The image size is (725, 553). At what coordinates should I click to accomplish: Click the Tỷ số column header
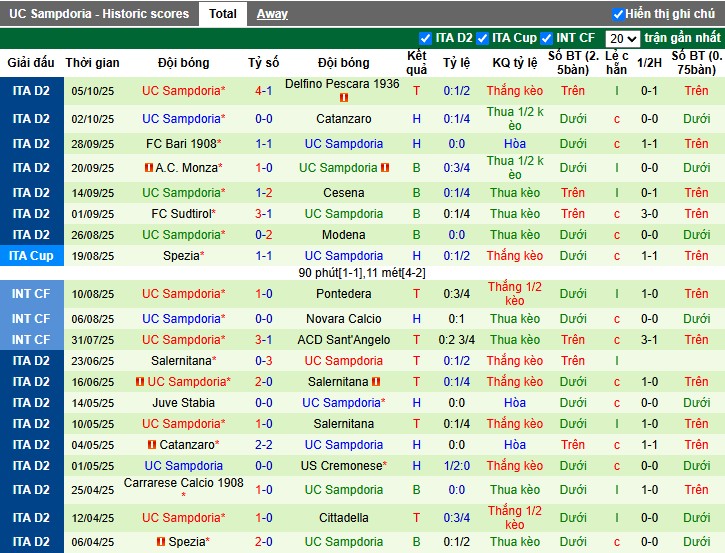tap(264, 63)
